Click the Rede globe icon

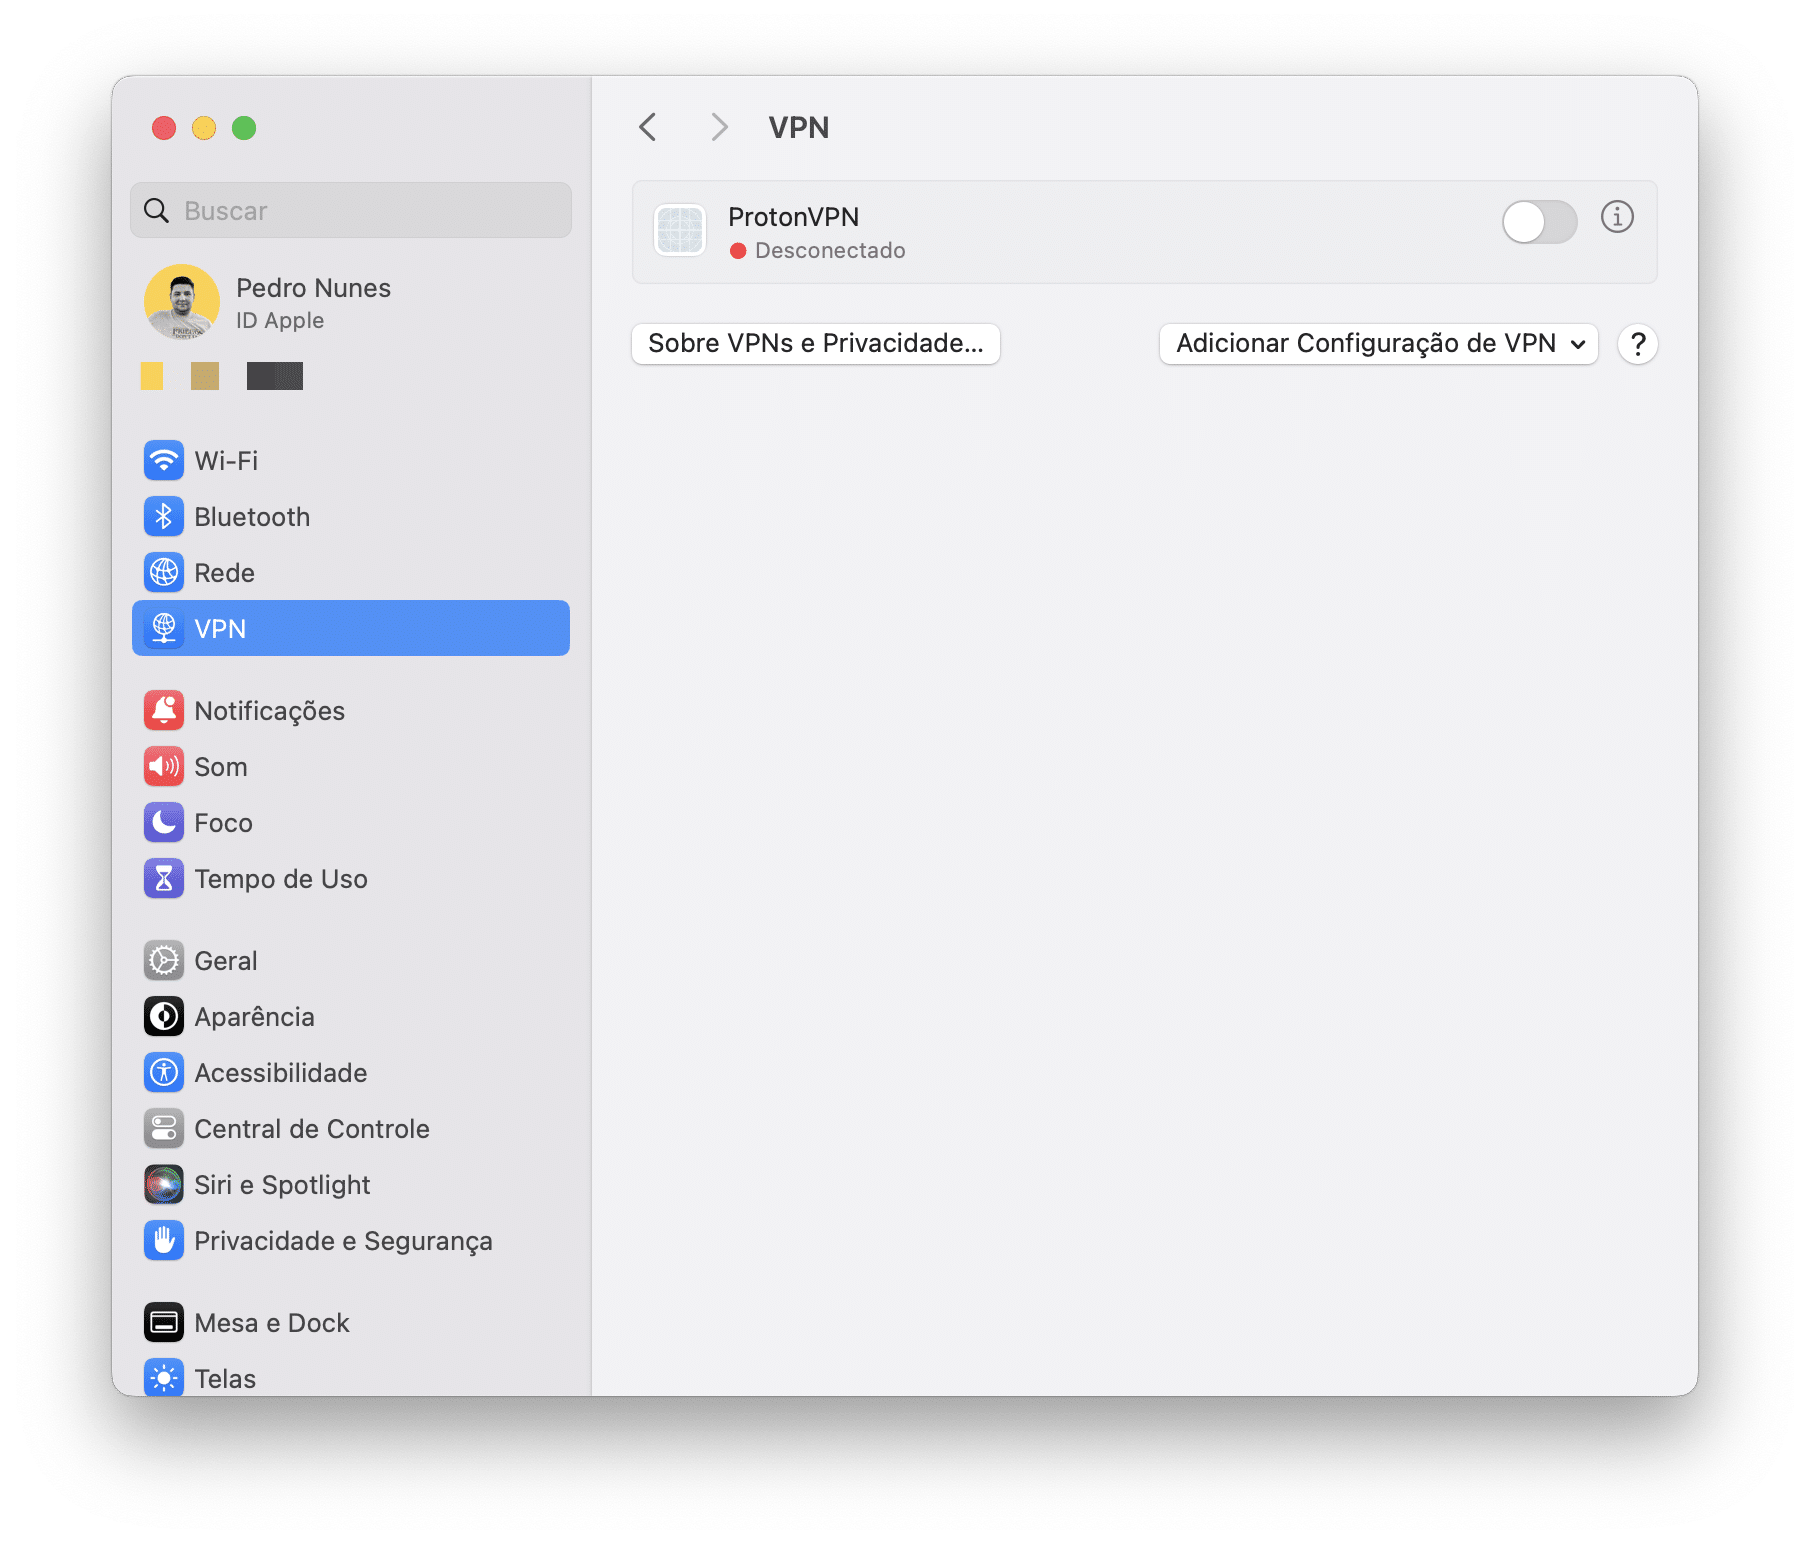(164, 572)
